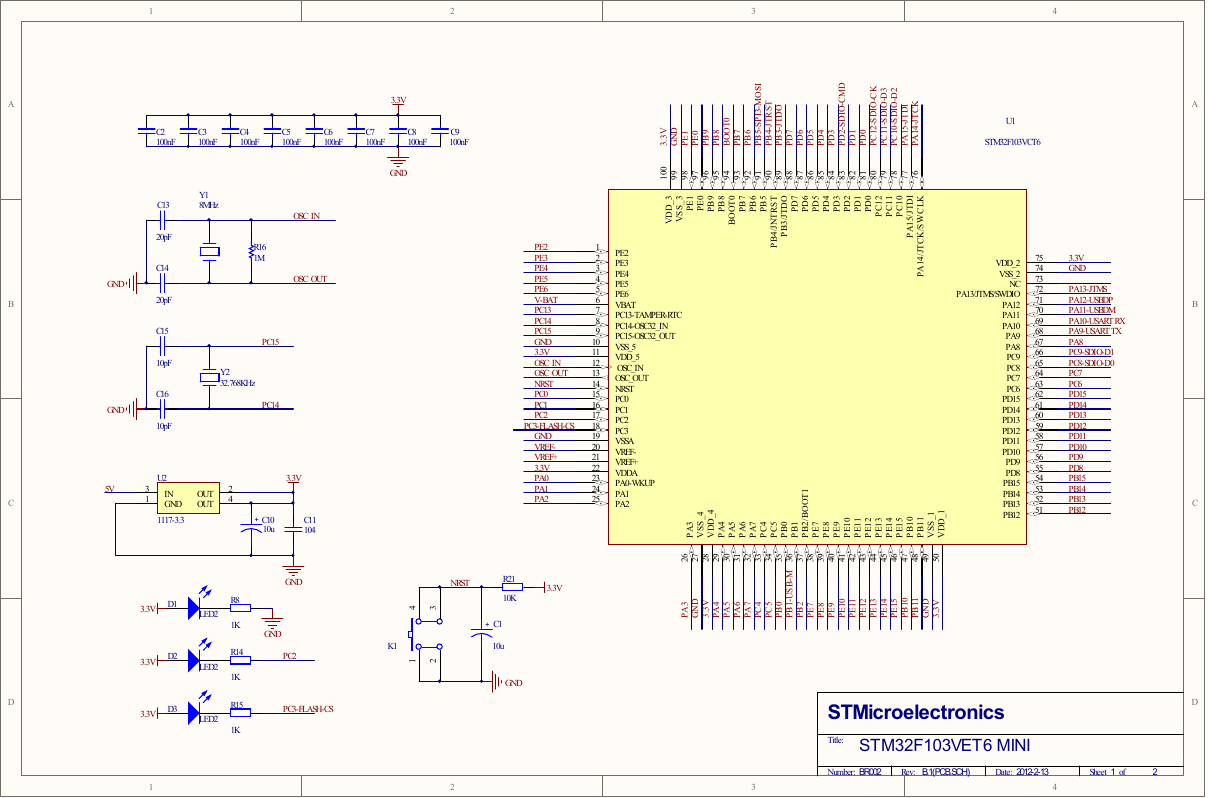
Task: Select resistor R21 10K symbol
Action: [x=511, y=587]
